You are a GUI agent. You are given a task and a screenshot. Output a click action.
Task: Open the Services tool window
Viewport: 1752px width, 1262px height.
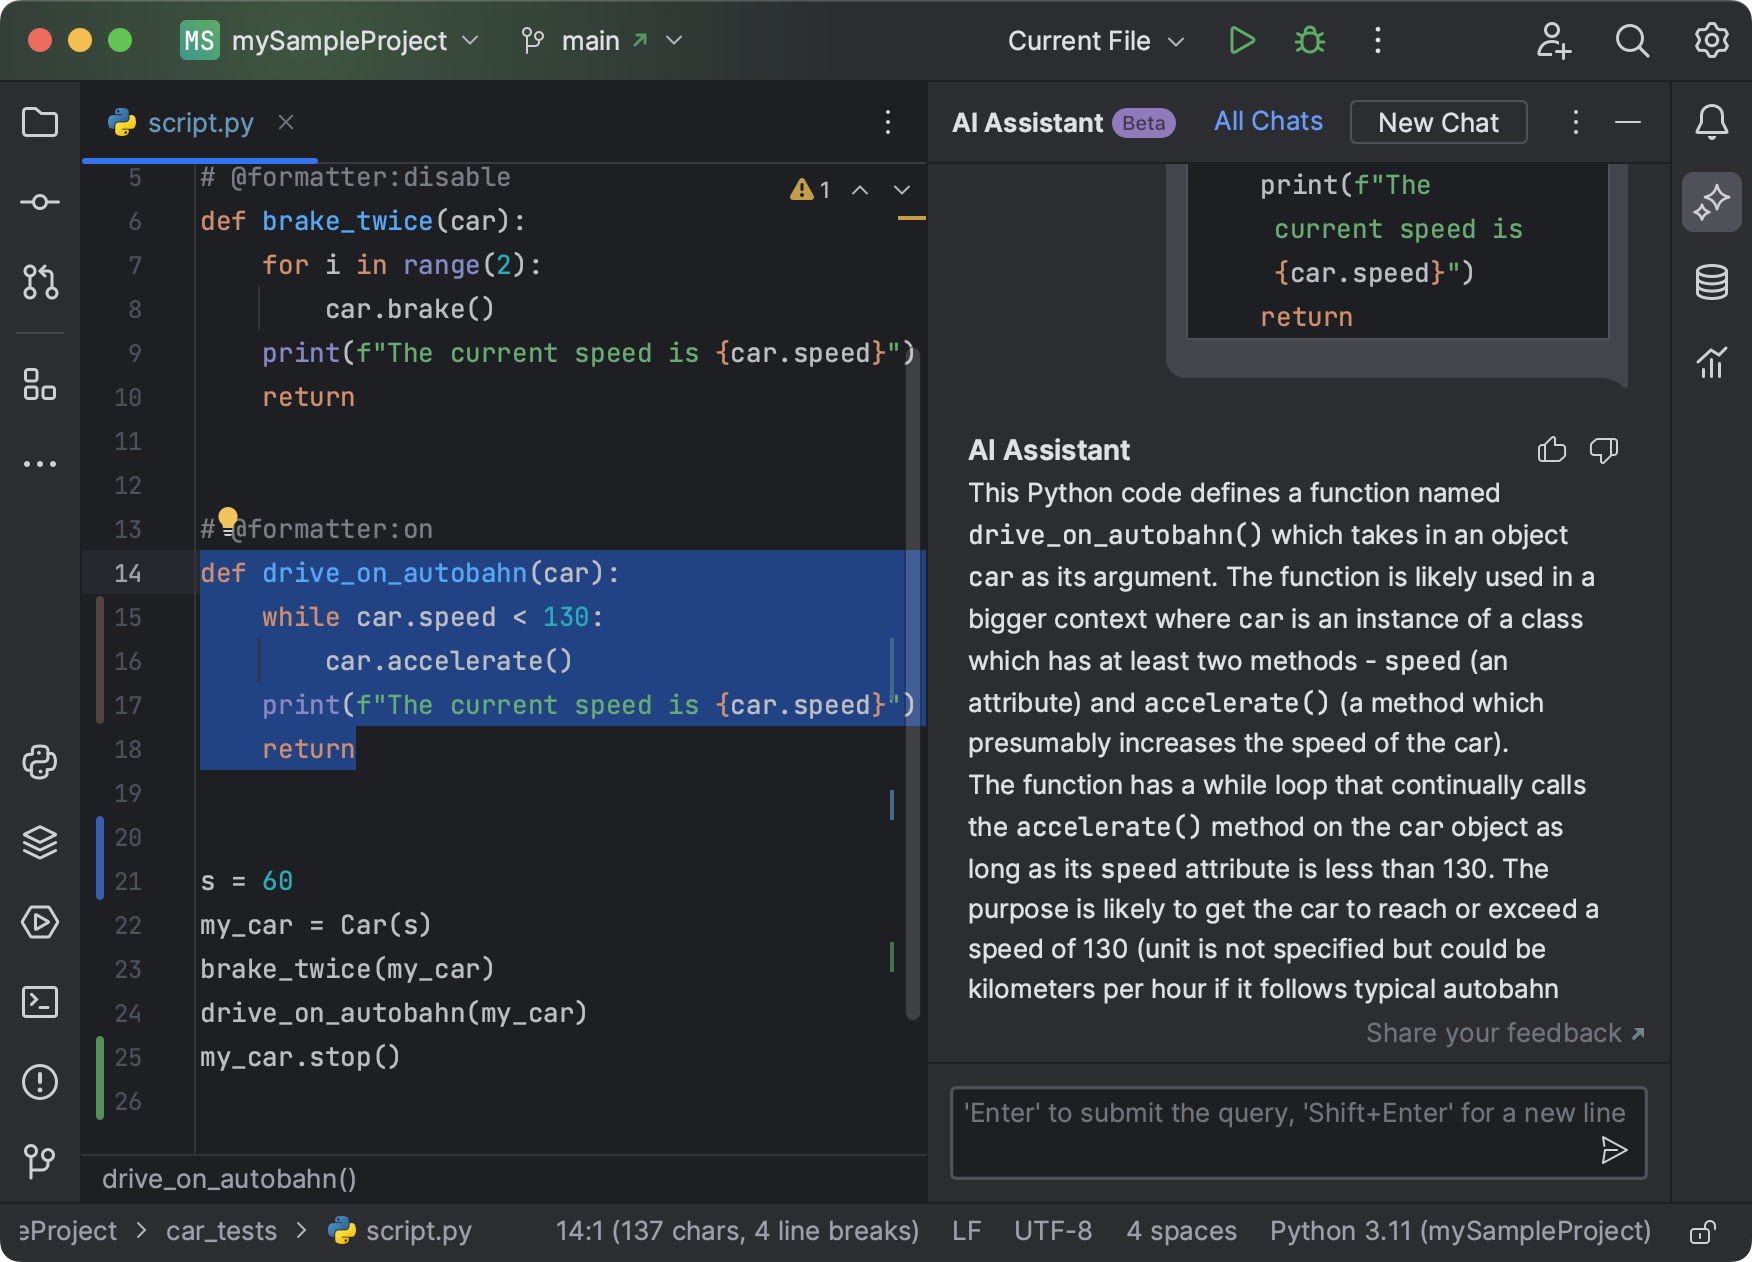(40, 922)
